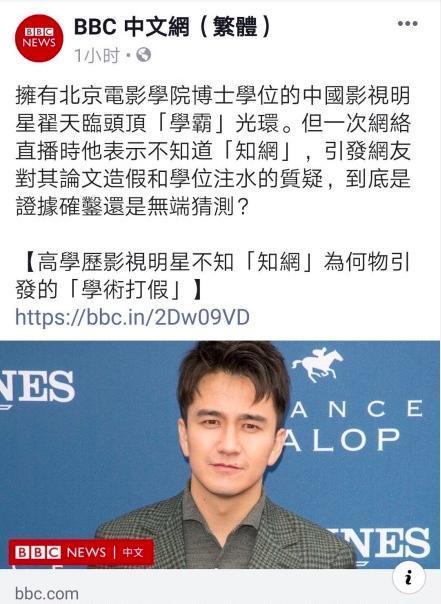The height and width of the screenshot is (604, 441).
Task: Tap the circular info 'i' icon
Action: click(409, 578)
